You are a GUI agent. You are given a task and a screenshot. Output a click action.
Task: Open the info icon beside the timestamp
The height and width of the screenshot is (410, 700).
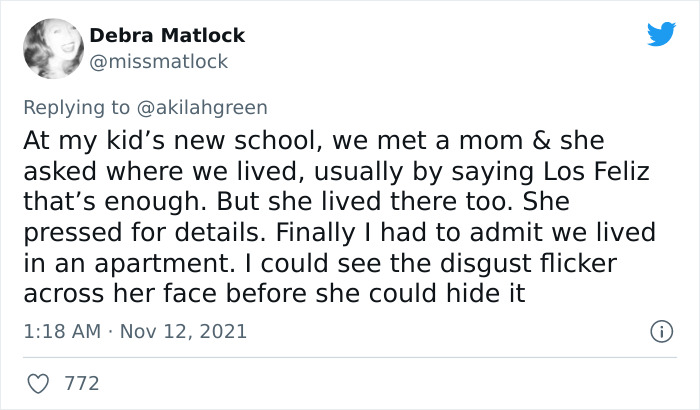pyautogui.click(x=660, y=330)
